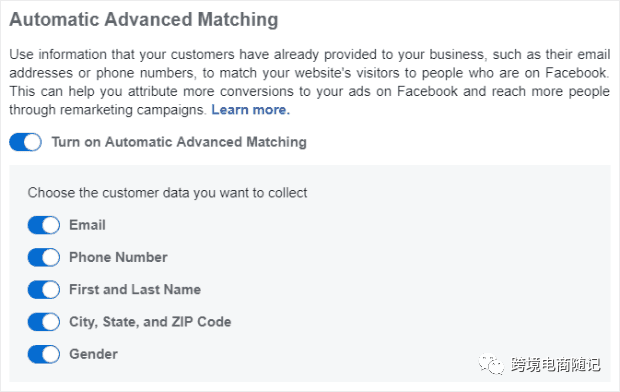620x392 pixels.
Task: Click the Email label text
Action: pyautogui.click(x=87, y=225)
